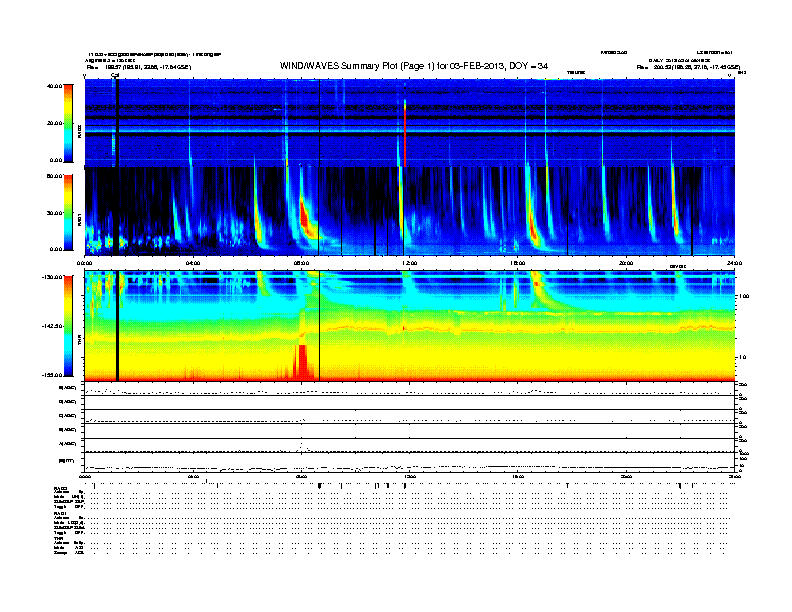Click the RAD2 panel color scale bar
This screenshot has height=612, width=792.
click(x=68, y=123)
